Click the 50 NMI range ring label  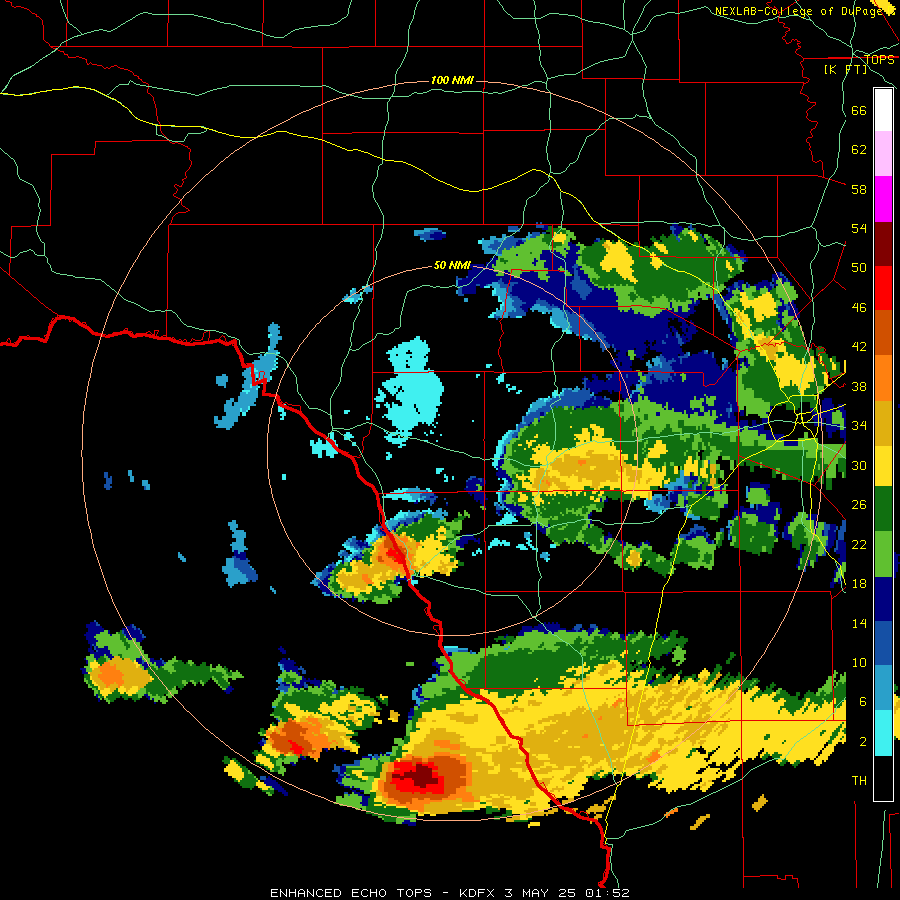coord(452,265)
